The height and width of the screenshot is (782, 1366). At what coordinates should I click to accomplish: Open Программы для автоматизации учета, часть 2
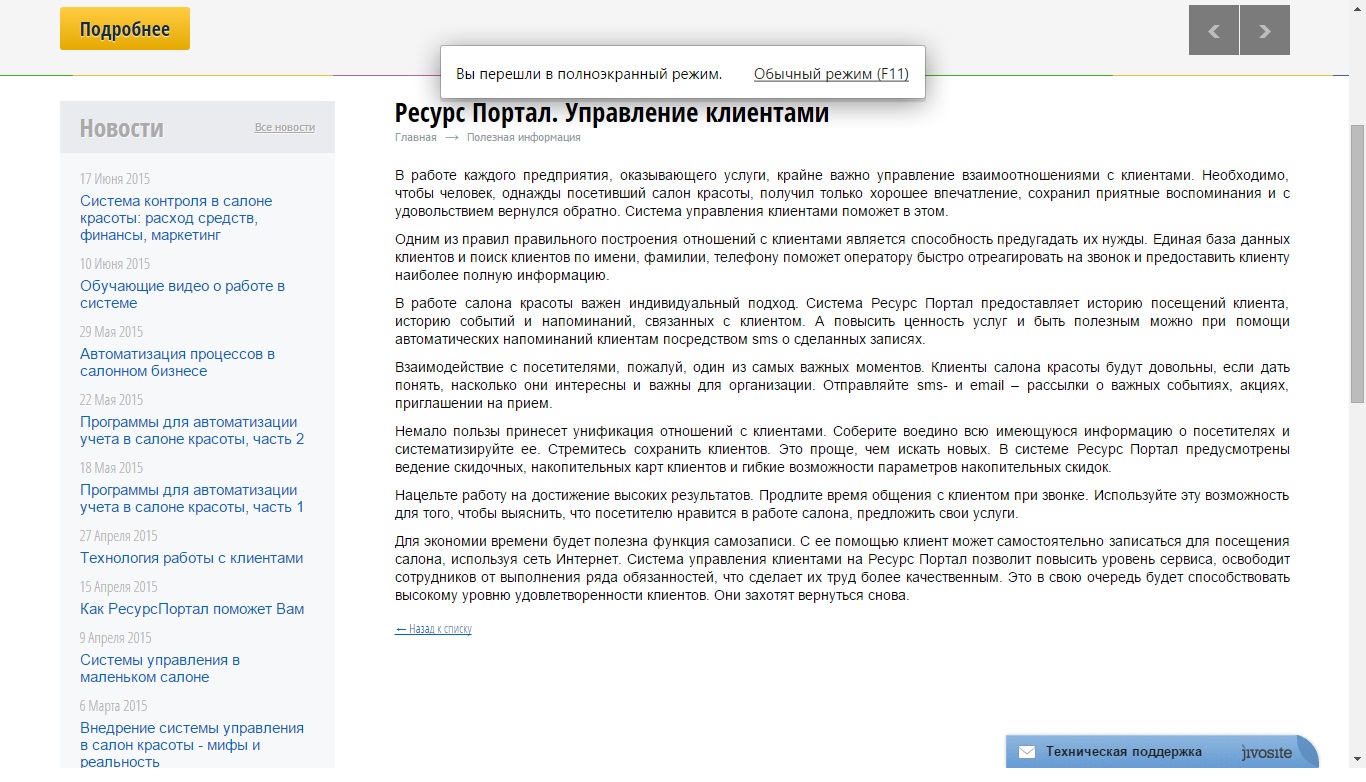[x=192, y=430]
